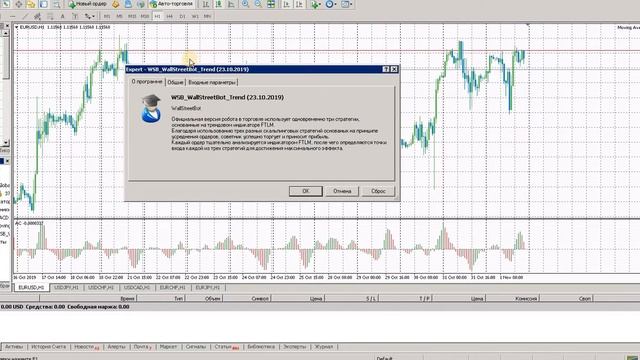Click left panel scrollbar up arrow

[x=6, y=33]
